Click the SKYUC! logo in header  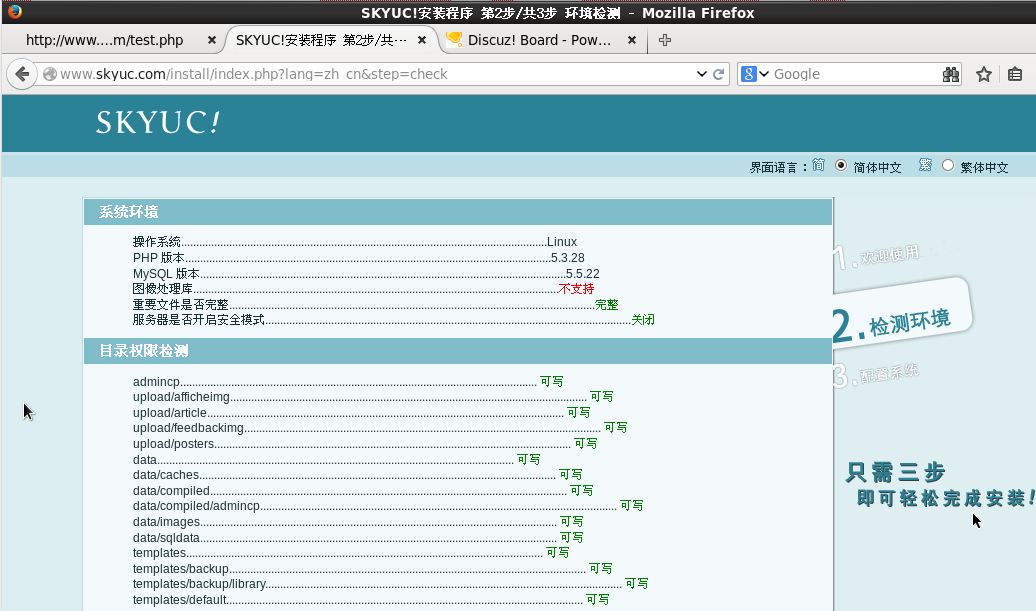[157, 122]
